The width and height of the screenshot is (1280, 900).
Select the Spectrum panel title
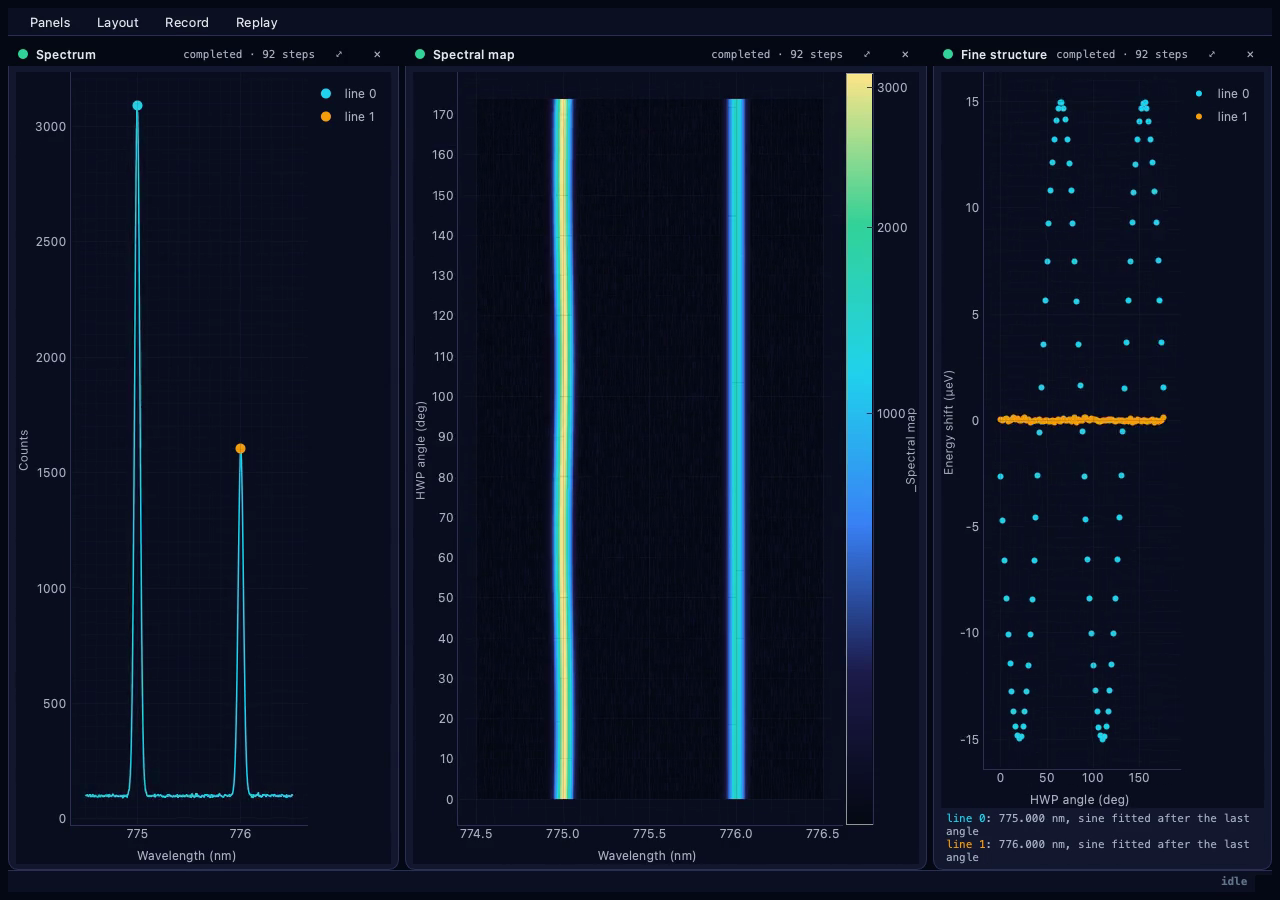coord(66,54)
